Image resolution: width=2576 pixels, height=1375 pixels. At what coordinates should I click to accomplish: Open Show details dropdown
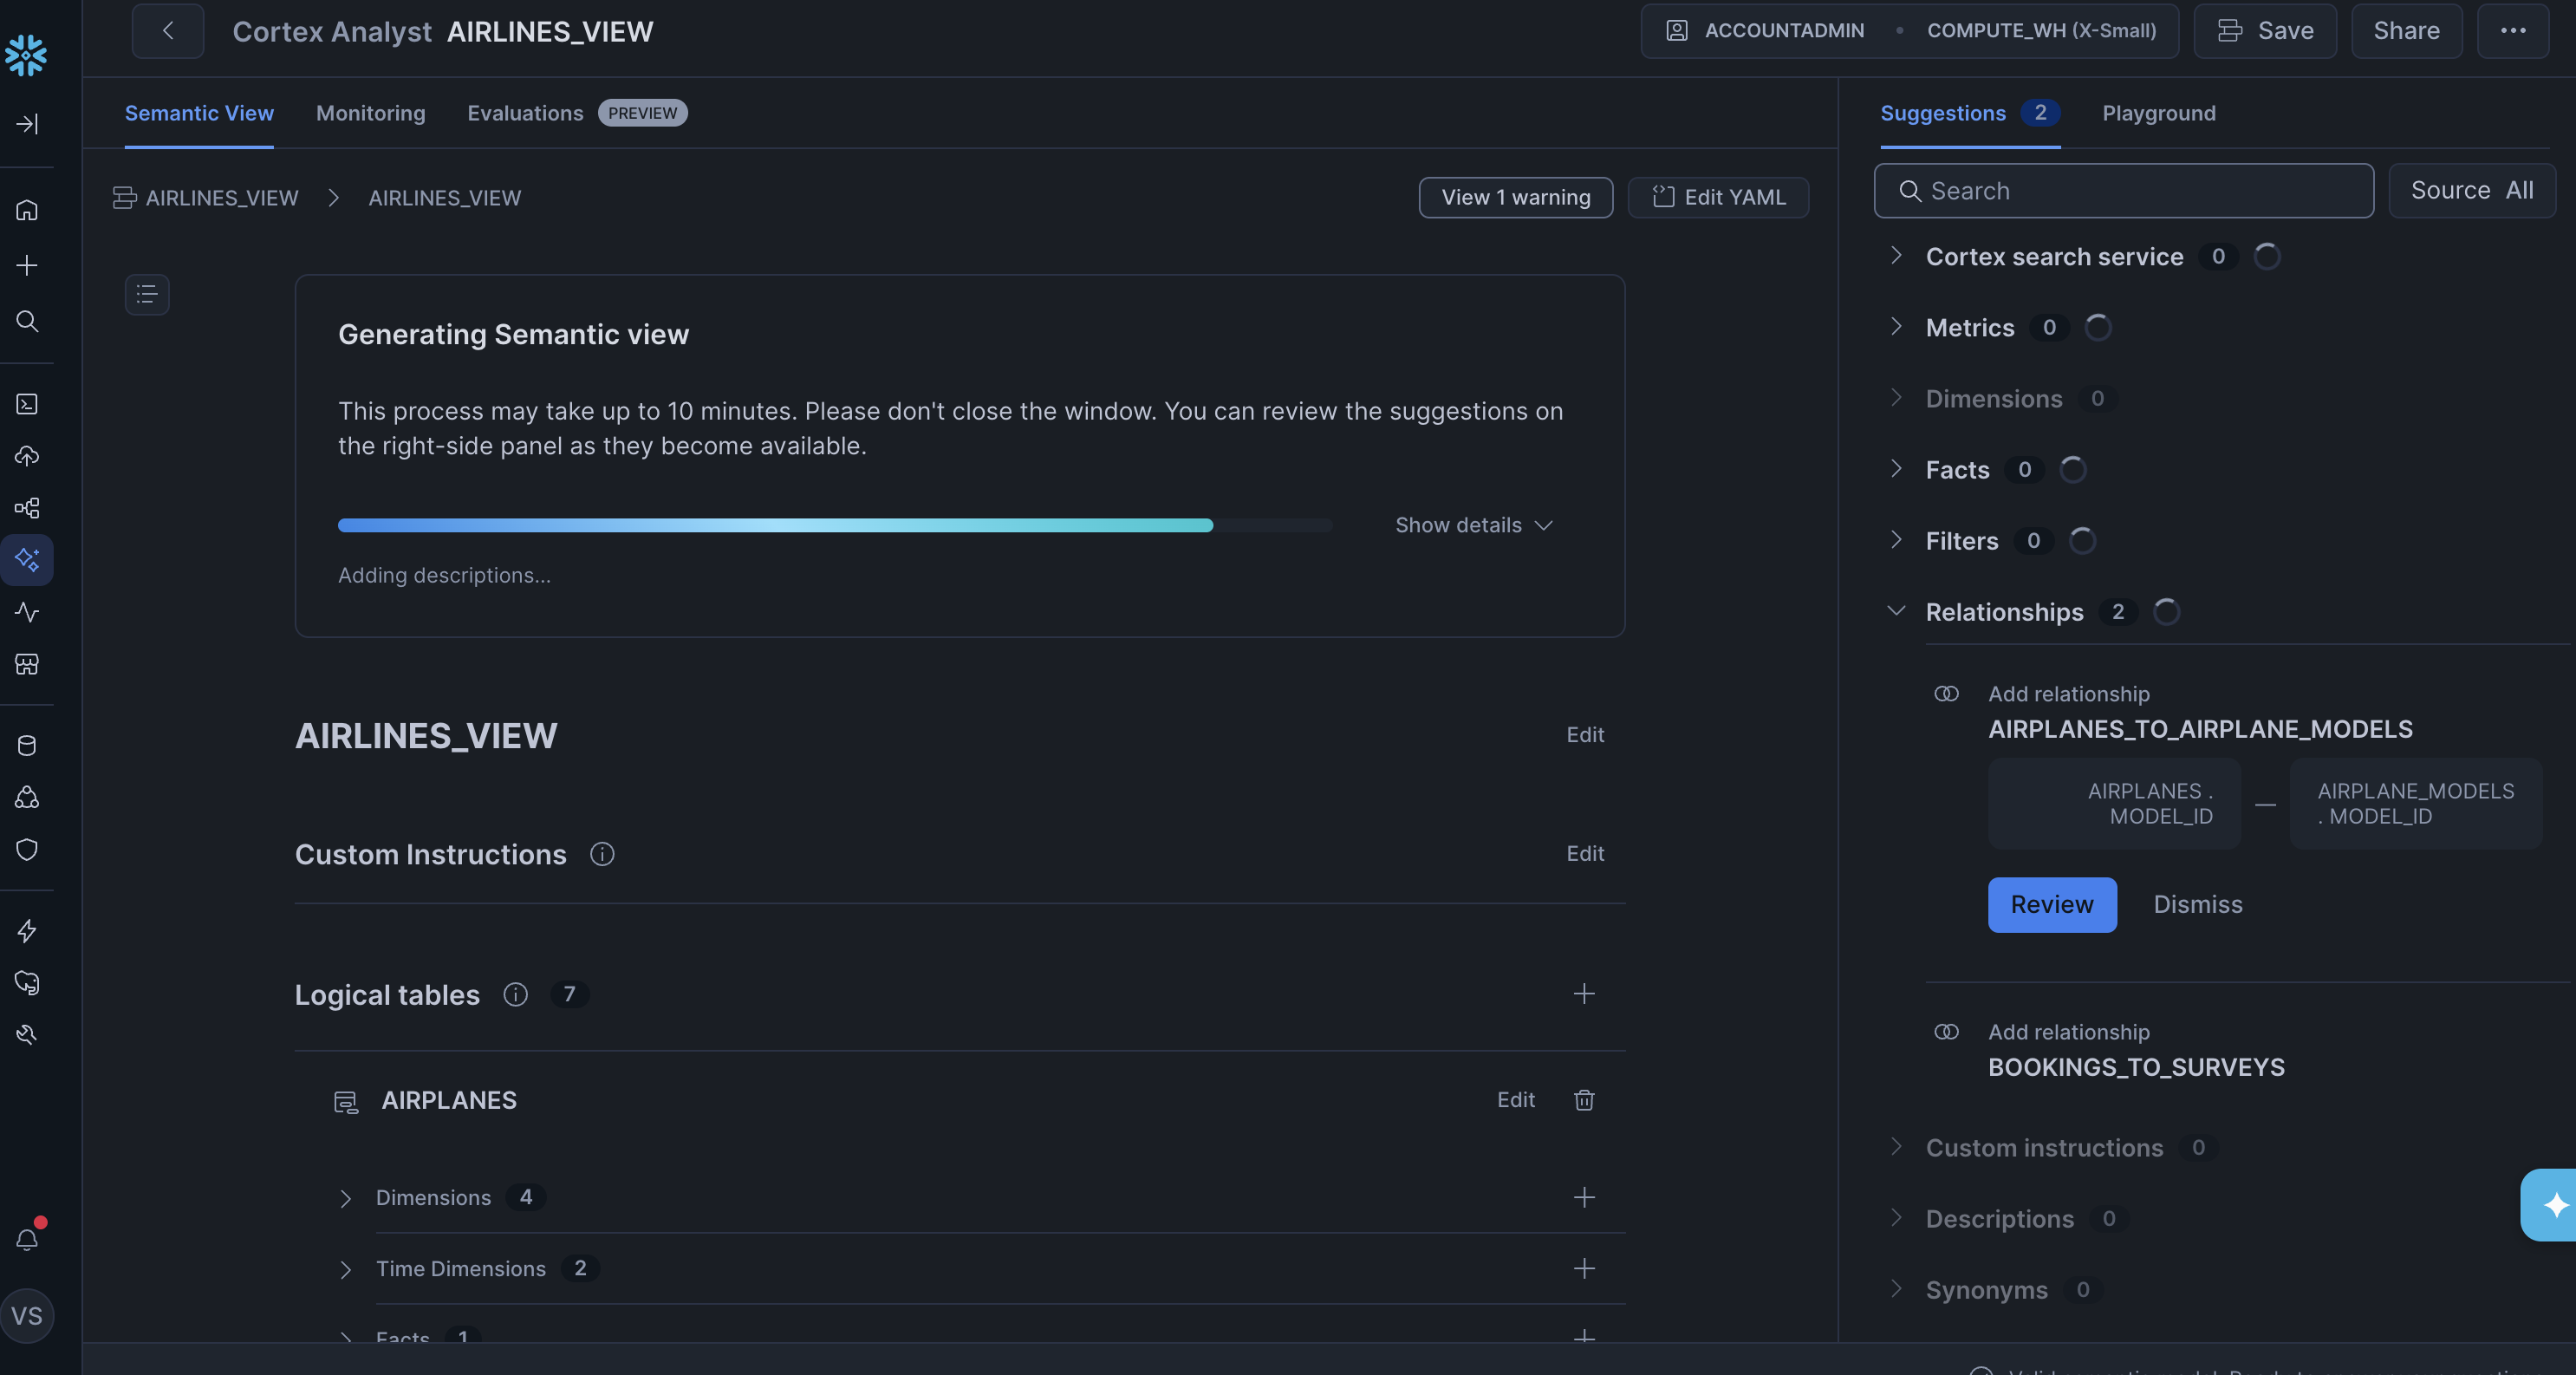1473,525
